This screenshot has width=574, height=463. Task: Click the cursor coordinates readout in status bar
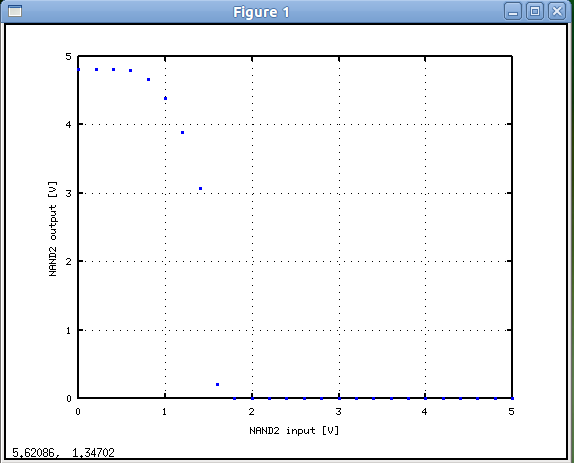coord(63,453)
